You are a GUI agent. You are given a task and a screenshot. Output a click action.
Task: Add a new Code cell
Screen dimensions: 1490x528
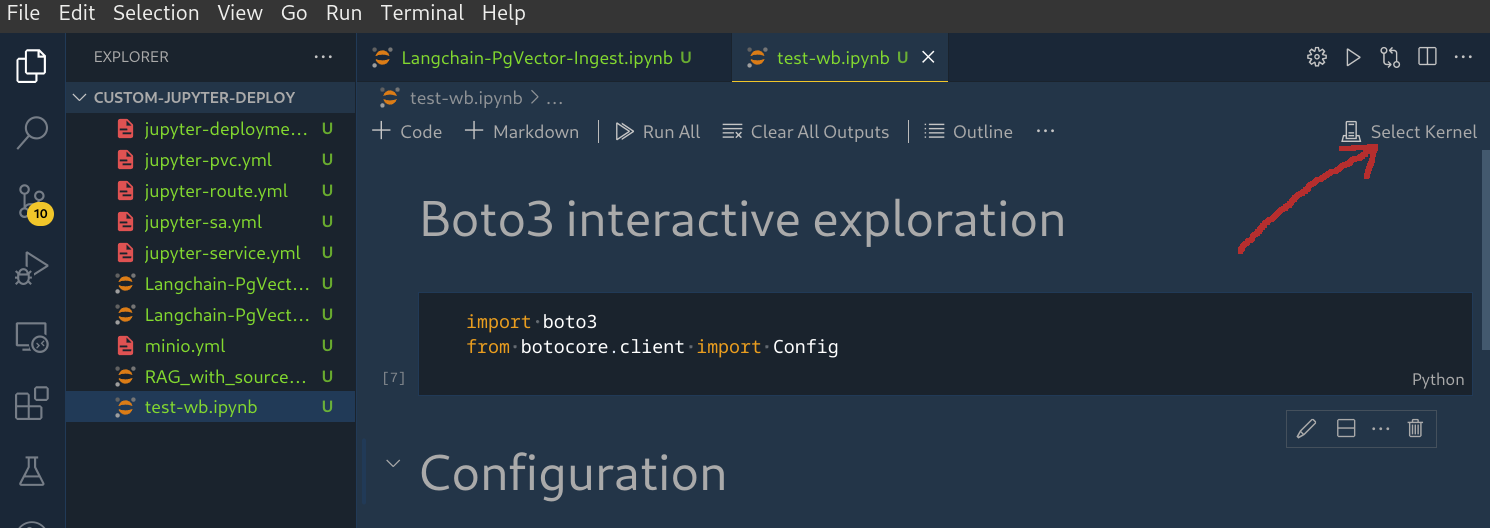pos(407,131)
